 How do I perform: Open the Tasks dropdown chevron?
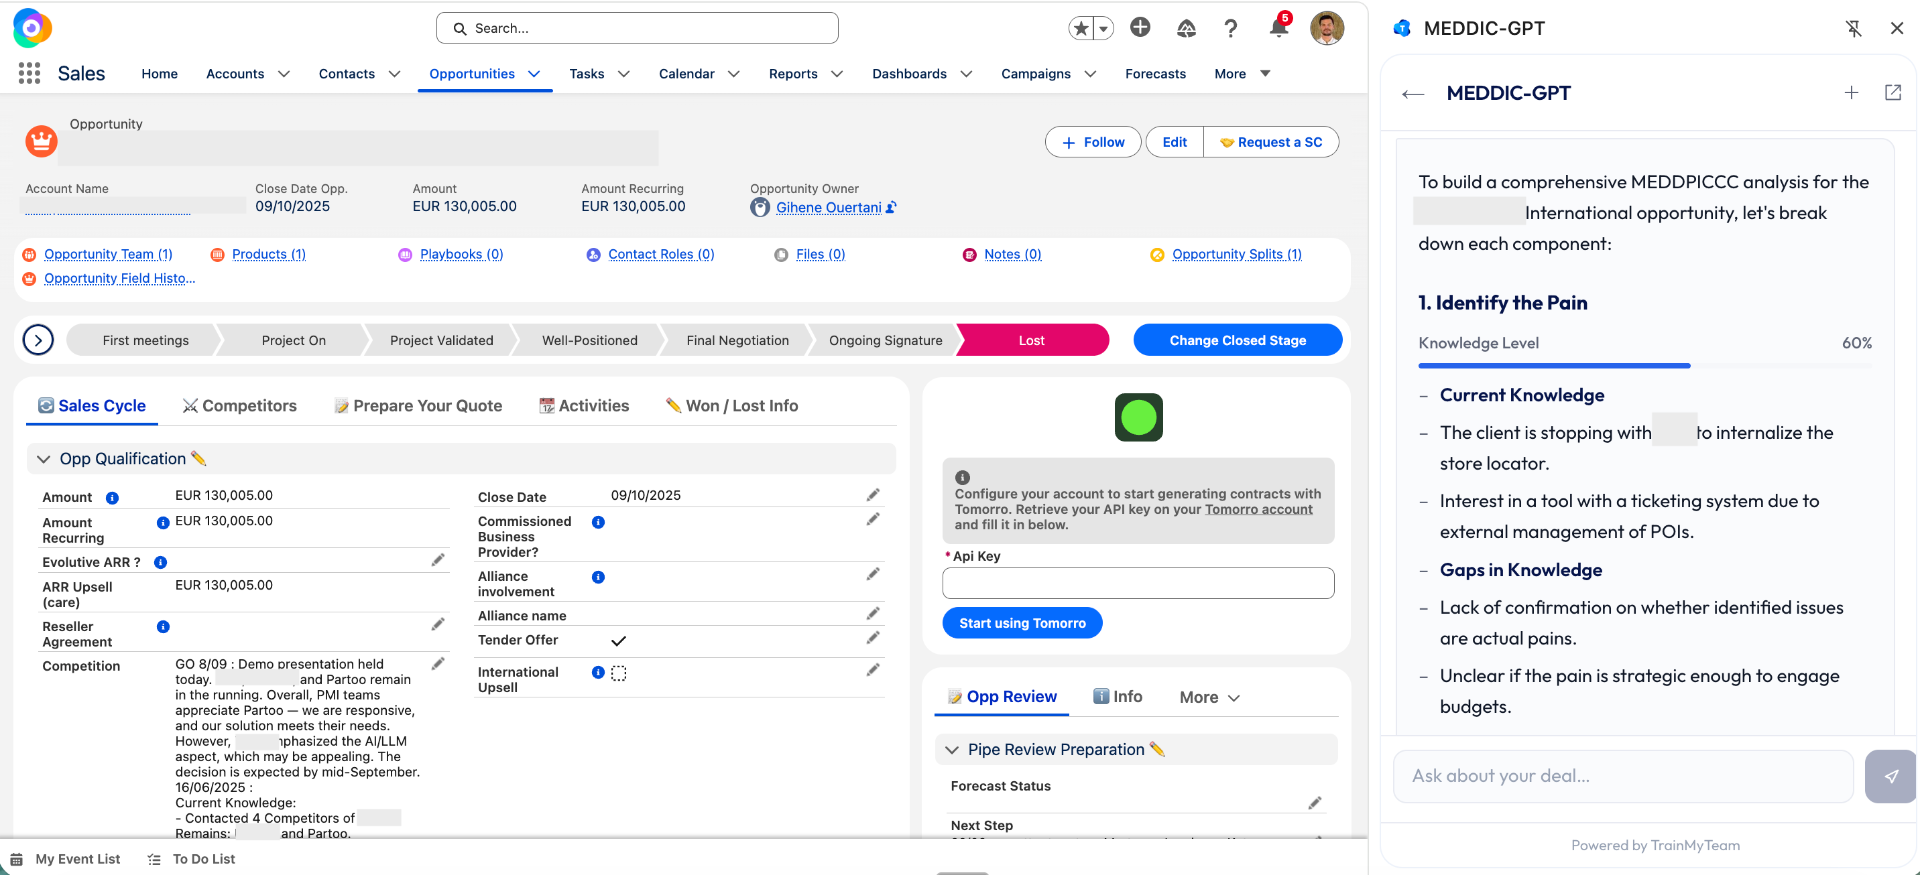point(624,74)
